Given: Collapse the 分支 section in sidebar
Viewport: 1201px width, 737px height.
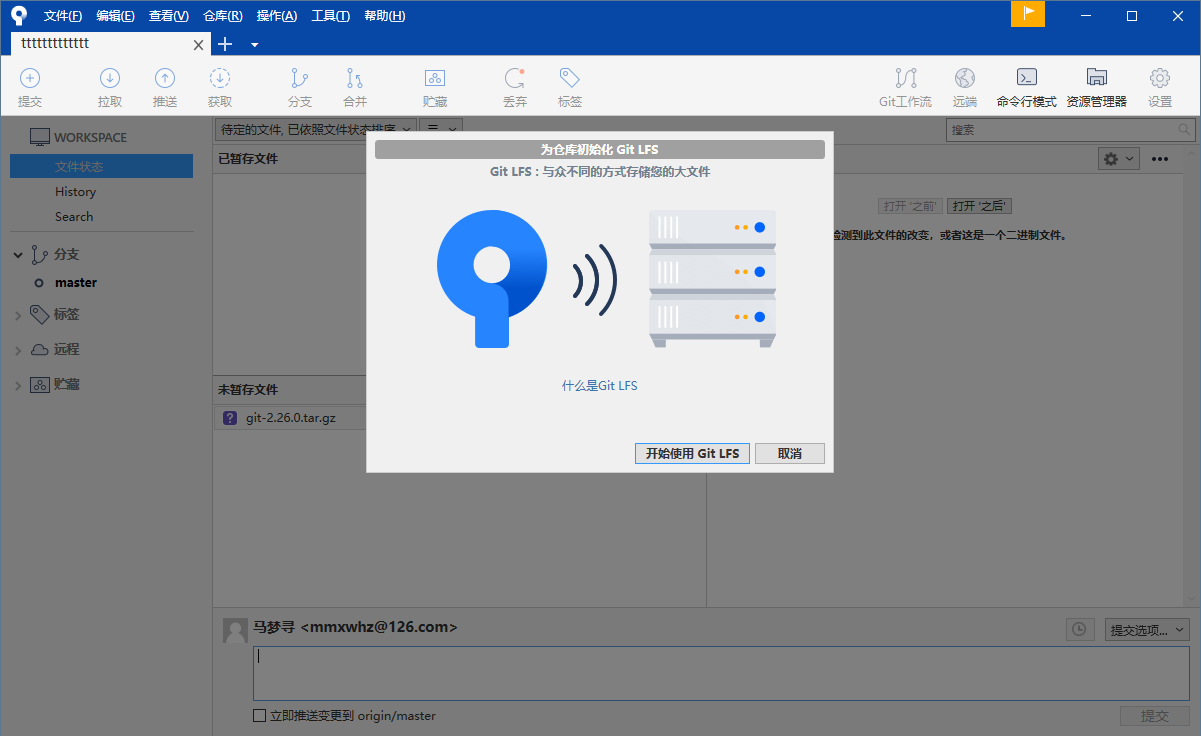Looking at the screenshot, I should click(x=18, y=255).
